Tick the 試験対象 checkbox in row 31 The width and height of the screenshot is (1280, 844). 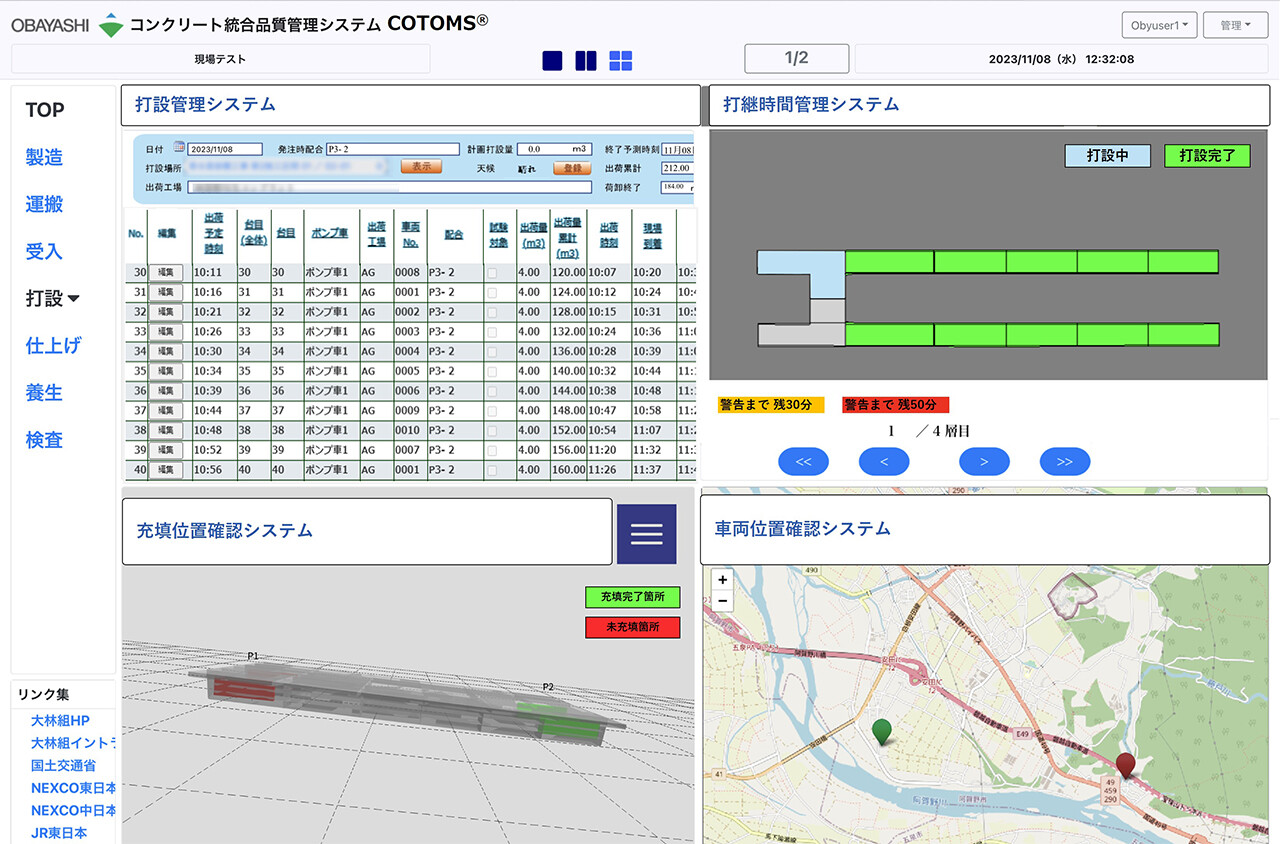[491, 292]
